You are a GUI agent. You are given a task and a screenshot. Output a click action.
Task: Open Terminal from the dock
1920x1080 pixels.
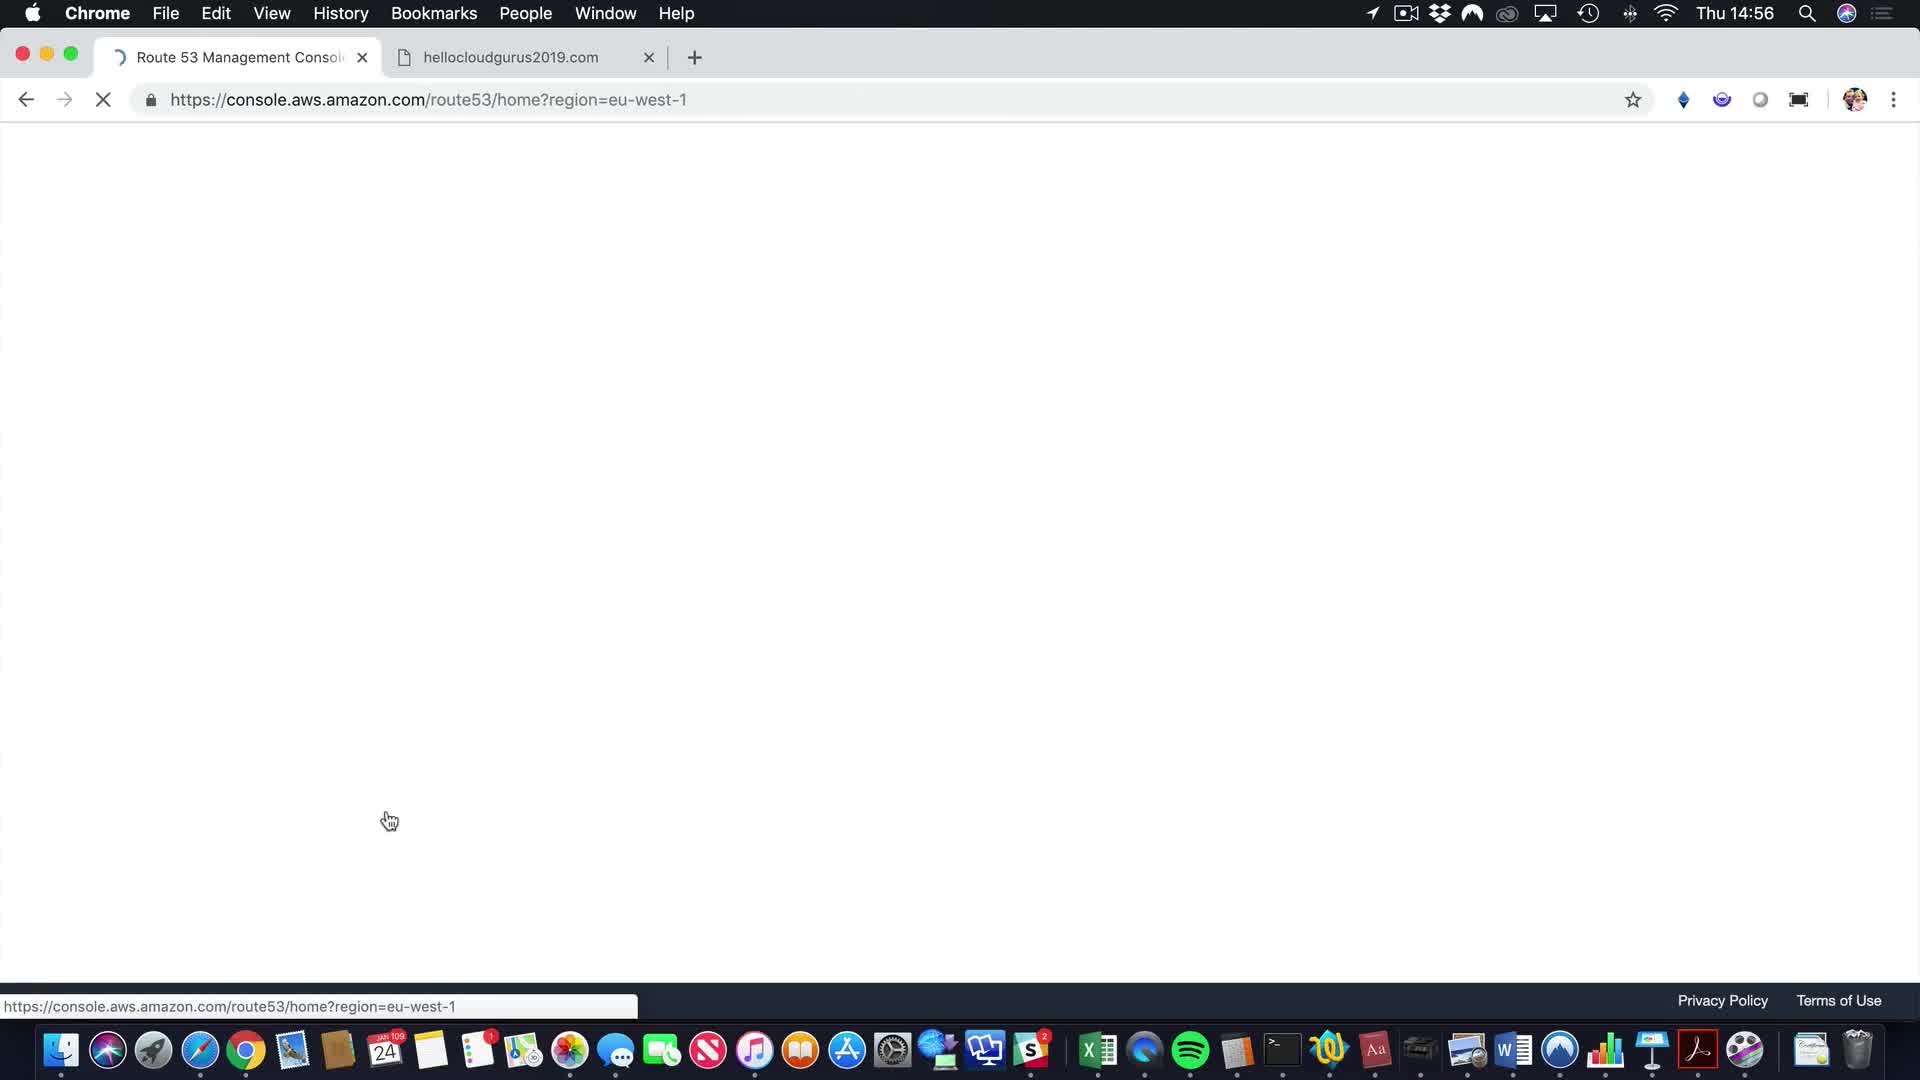(x=1282, y=1051)
